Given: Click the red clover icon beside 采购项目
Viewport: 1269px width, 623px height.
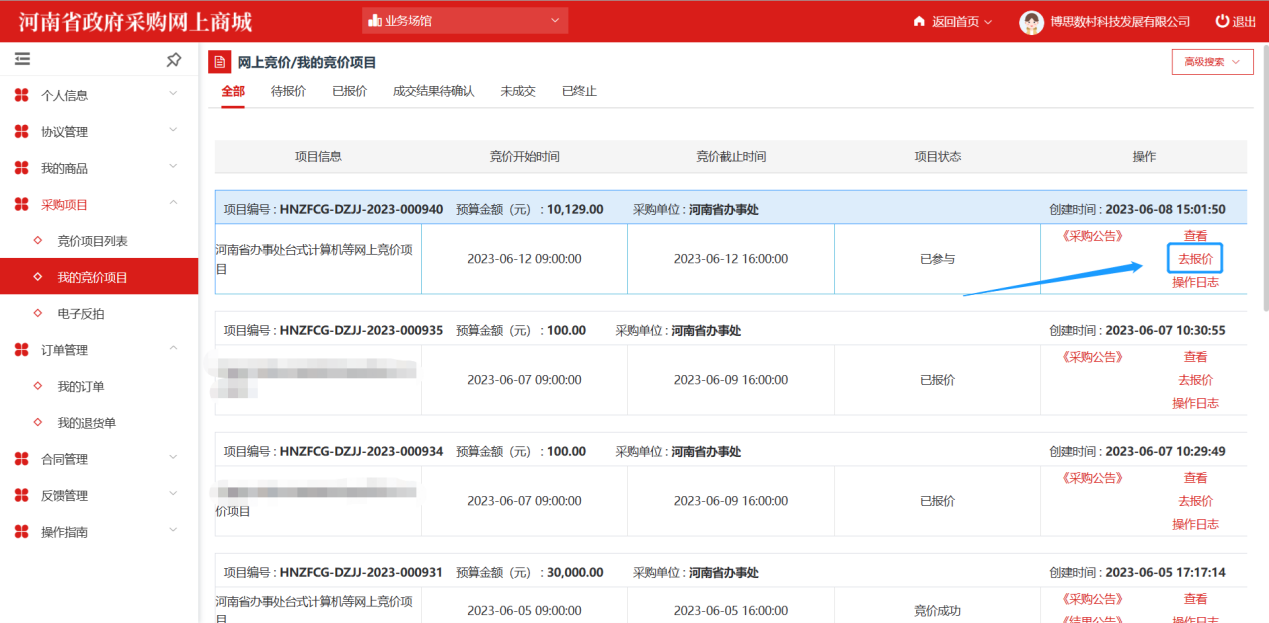Looking at the screenshot, I should pos(22,205).
